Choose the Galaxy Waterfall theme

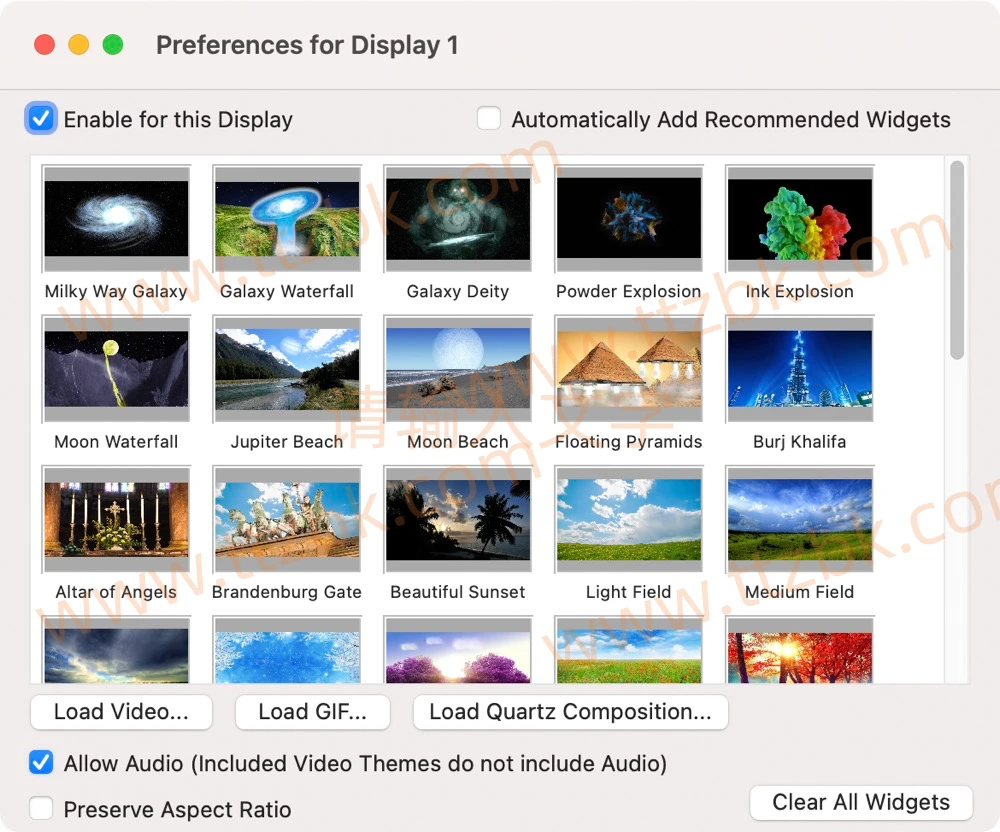coord(287,219)
